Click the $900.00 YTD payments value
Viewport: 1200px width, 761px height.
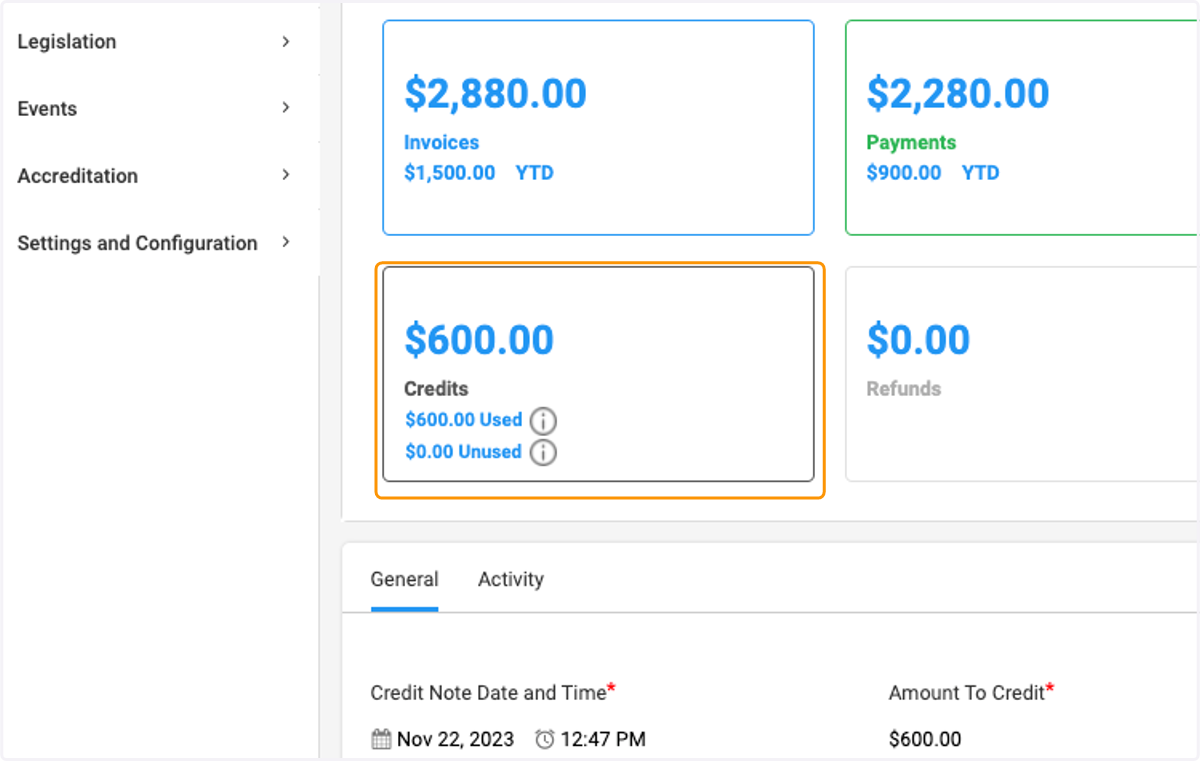tap(933, 173)
